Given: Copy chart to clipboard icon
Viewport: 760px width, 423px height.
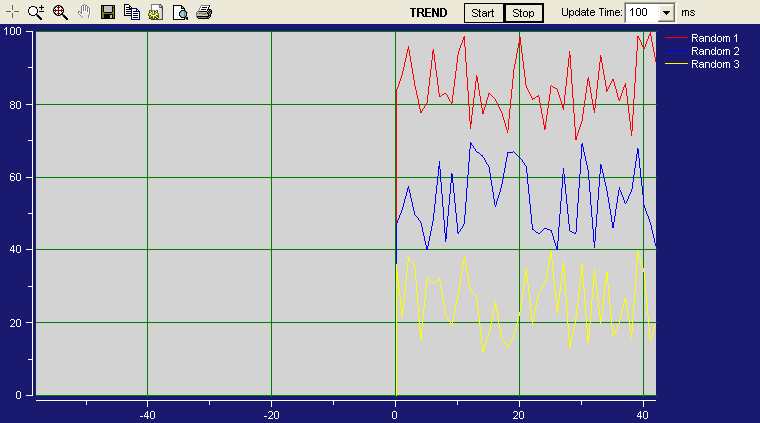Looking at the screenshot, I should tap(132, 13).
